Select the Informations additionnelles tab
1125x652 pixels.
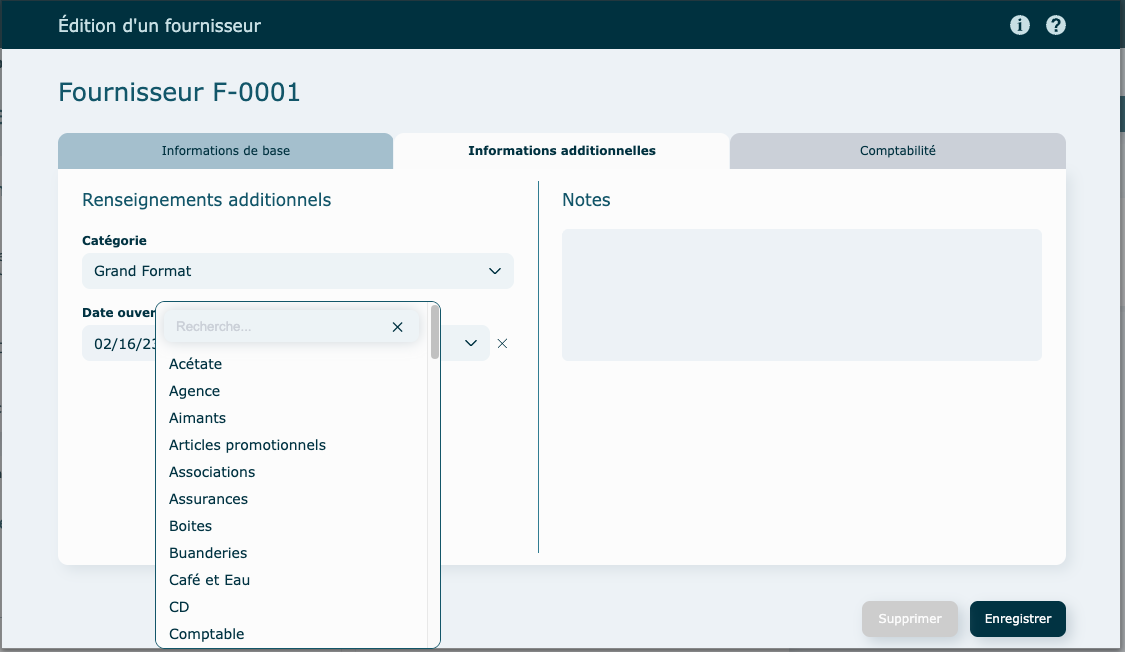pyautogui.click(x=562, y=151)
